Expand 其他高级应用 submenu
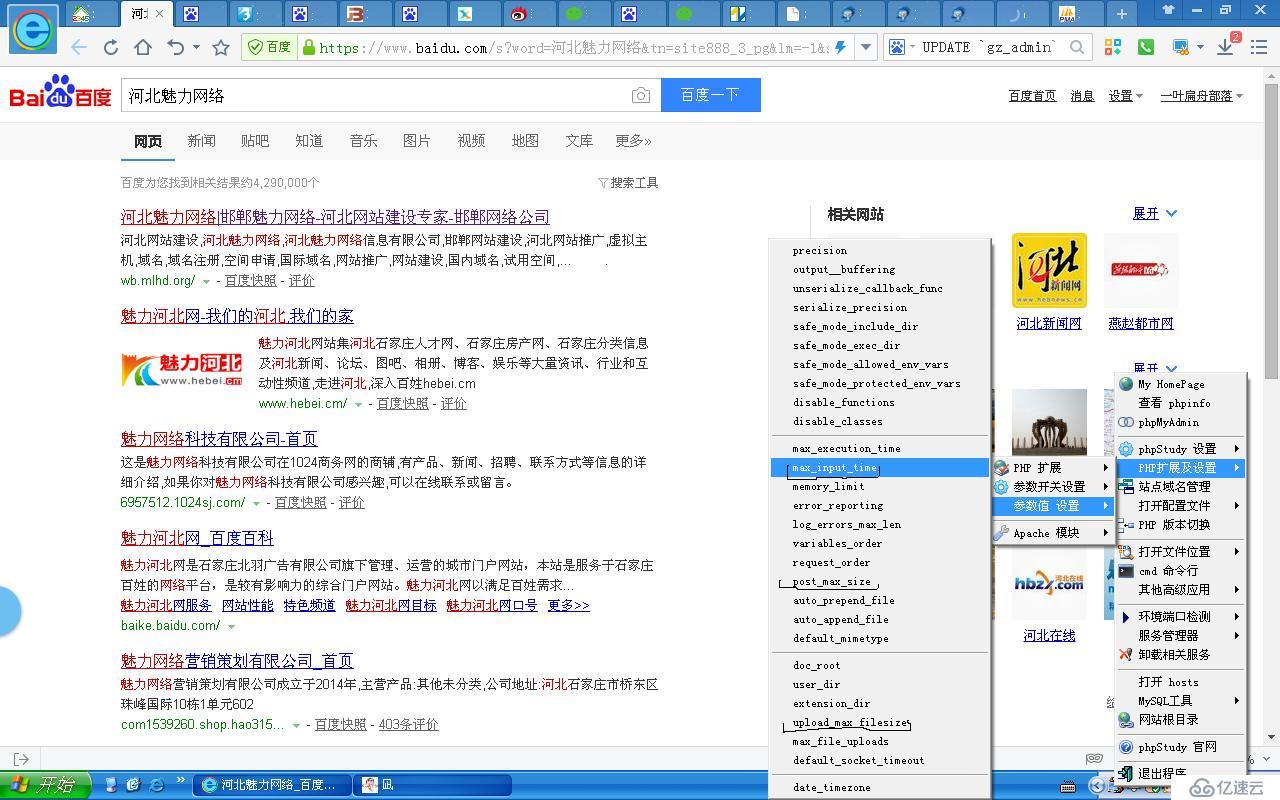 (1180, 590)
